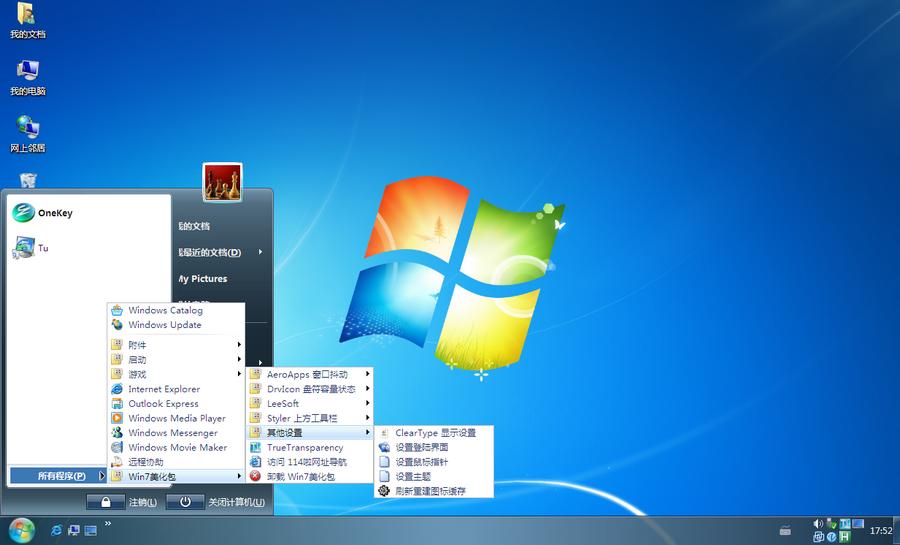This screenshot has width=900, height=545.
Task: Click the TrueTransparency icon
Action: click(255, 447)
